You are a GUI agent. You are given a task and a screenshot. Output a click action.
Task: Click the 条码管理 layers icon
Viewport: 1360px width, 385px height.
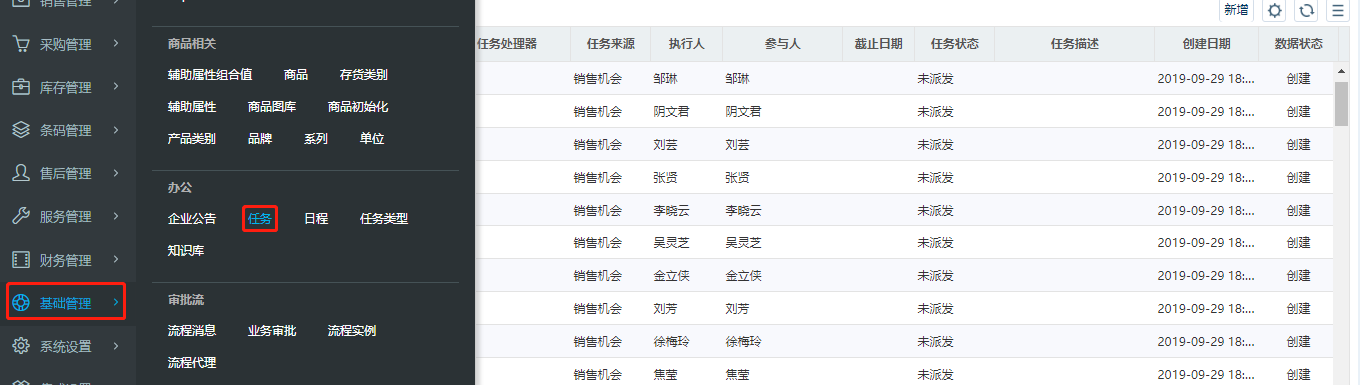click(x=21, y=130)
